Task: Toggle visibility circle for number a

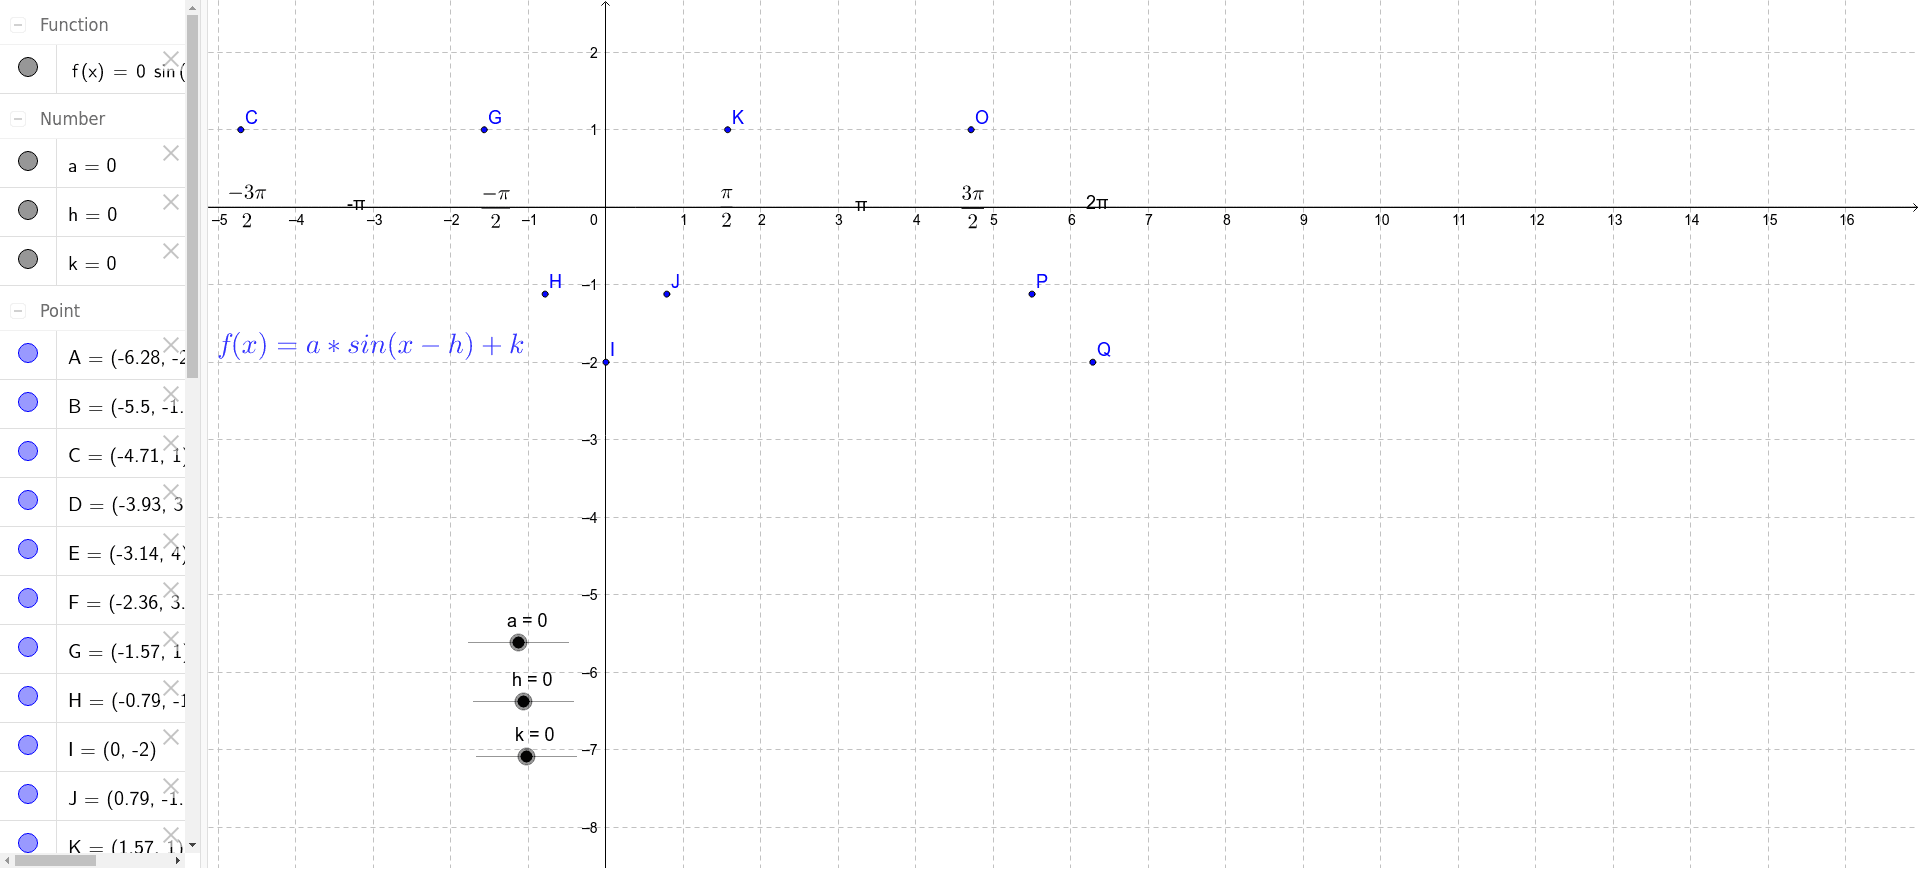Action: tap(28, 161)
